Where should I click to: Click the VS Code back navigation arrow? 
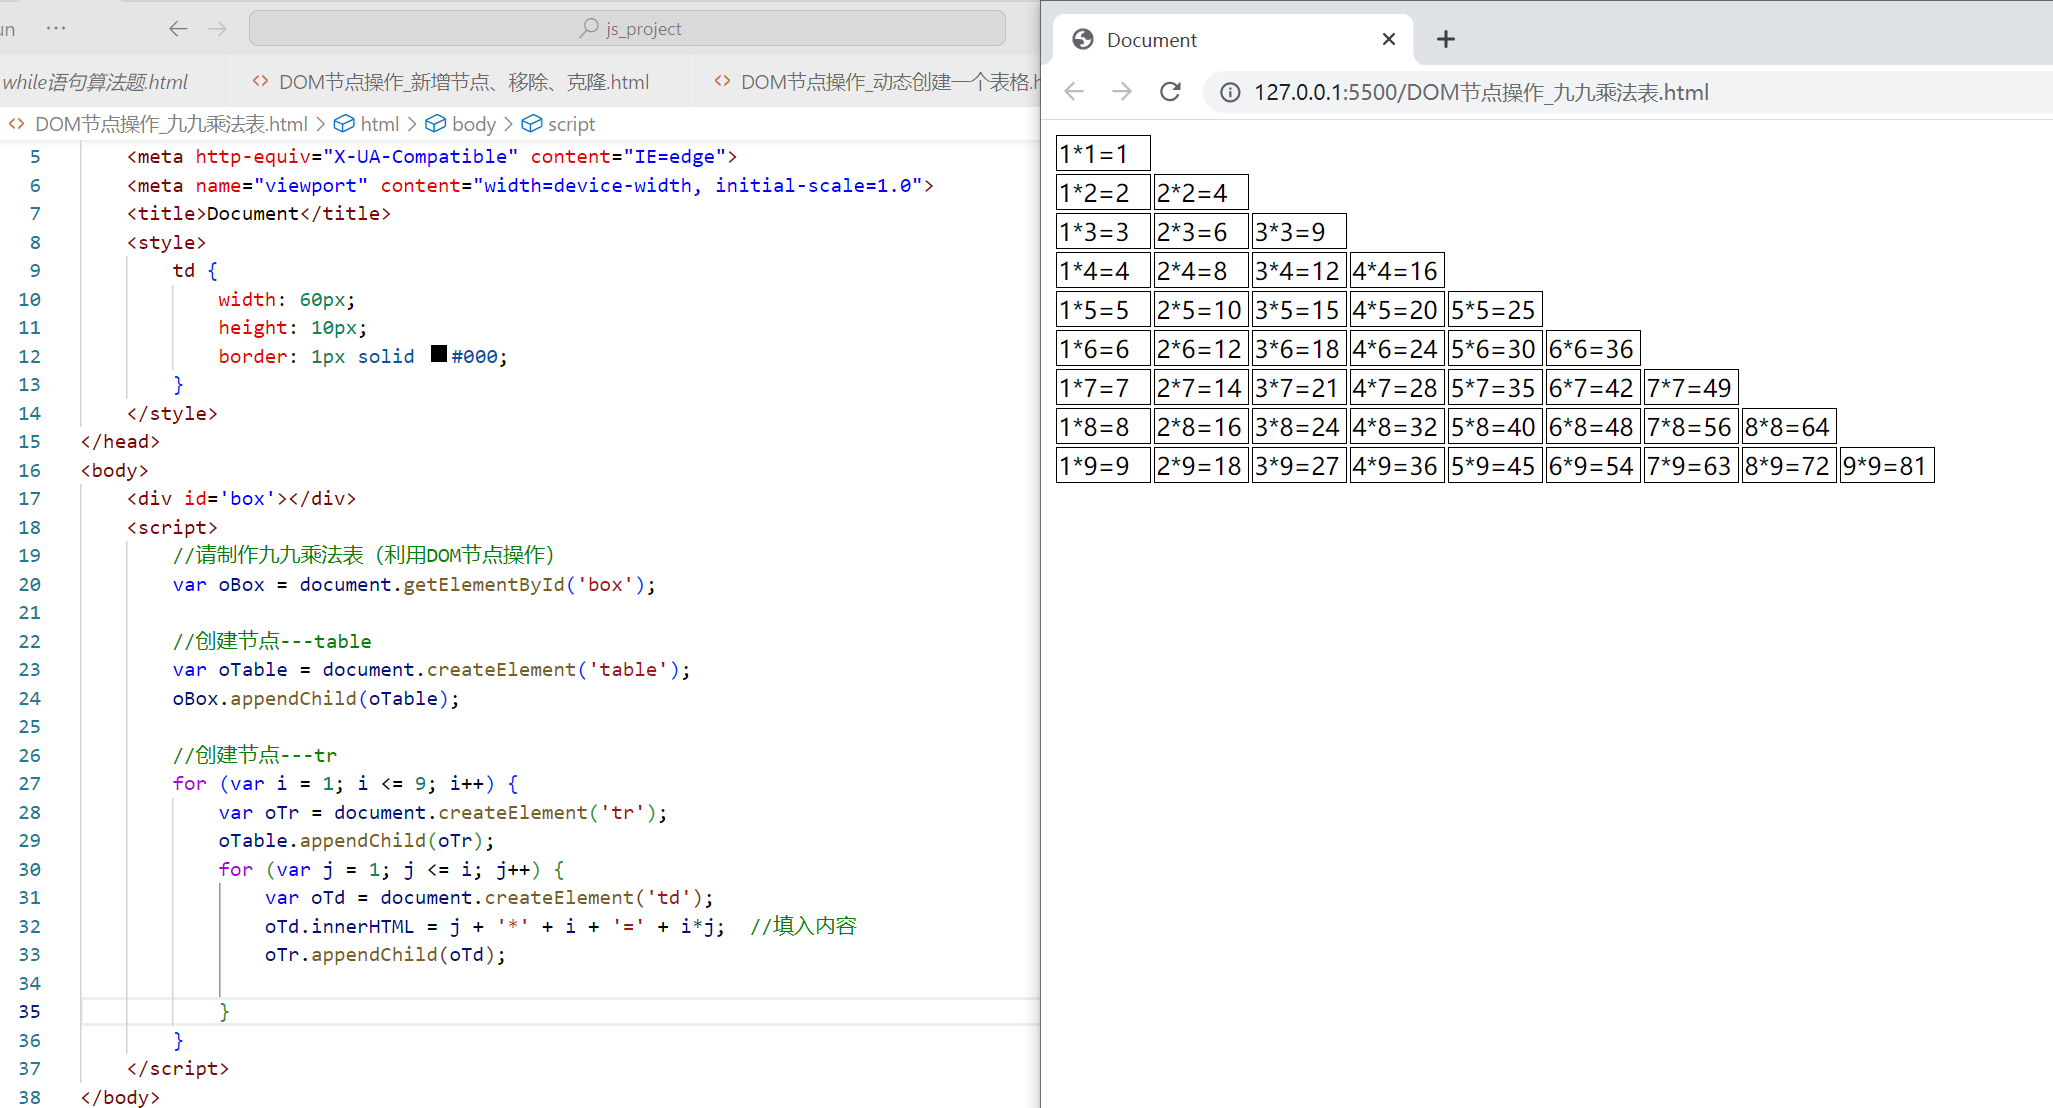point(178,28)
